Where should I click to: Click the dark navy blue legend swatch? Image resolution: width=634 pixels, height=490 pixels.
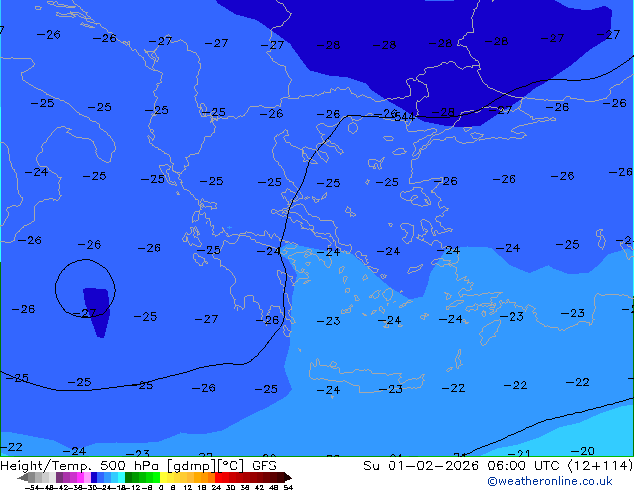pyautogui.click(x=94, y=477)
